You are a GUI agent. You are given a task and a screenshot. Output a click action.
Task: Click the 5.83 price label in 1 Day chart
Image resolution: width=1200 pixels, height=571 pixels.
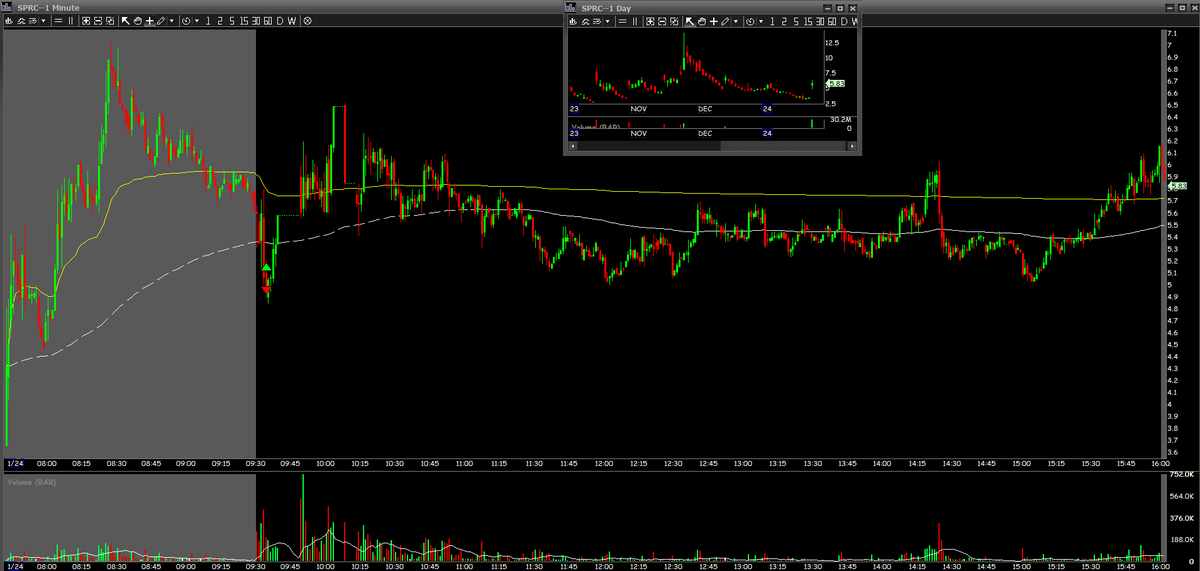[836, 84]
